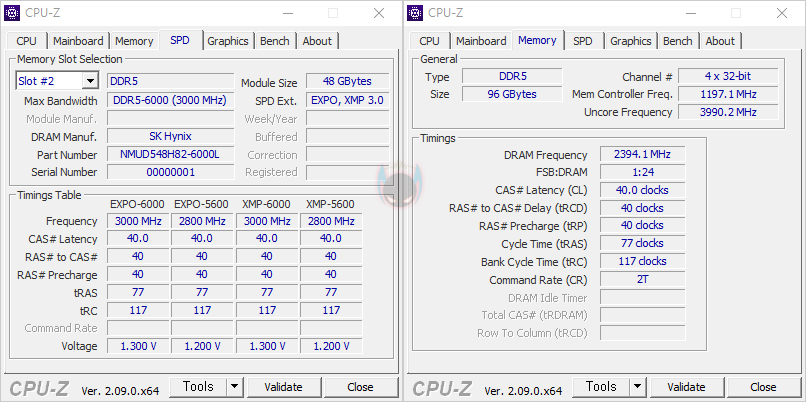This screenshot has width=806, height=402.
Task: Open the CPU tab in the left window
Action: pos(26,41)
